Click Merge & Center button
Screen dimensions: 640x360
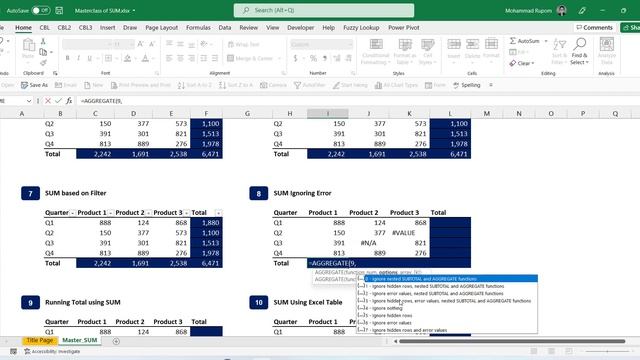[250, 58]
